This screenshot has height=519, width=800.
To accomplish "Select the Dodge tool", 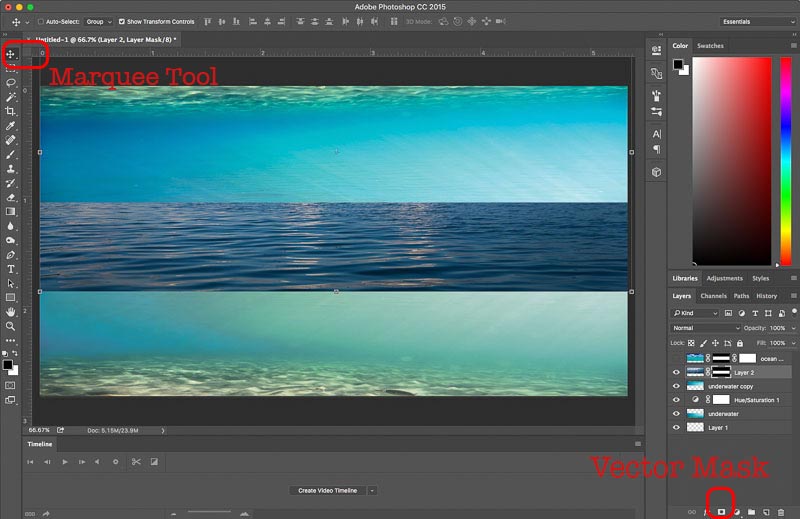I will tap(10, 240).
